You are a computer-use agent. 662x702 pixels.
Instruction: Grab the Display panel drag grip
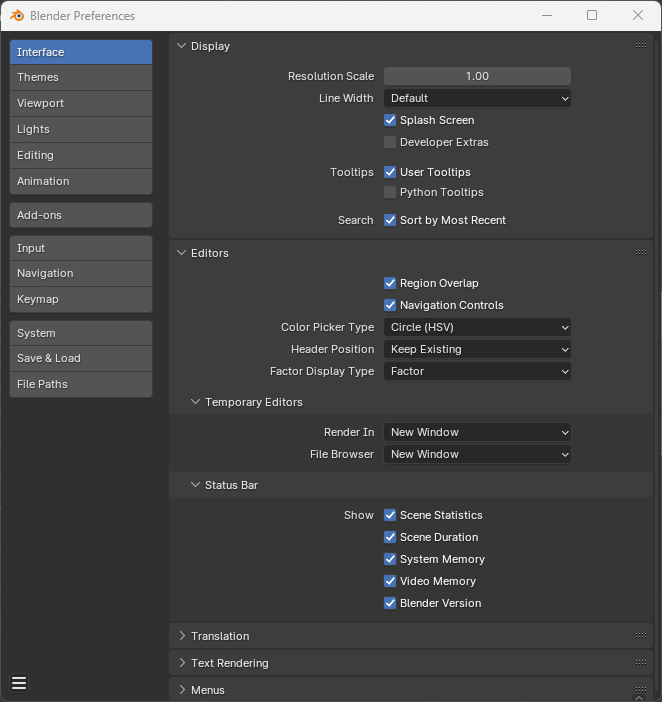[641, 46]
